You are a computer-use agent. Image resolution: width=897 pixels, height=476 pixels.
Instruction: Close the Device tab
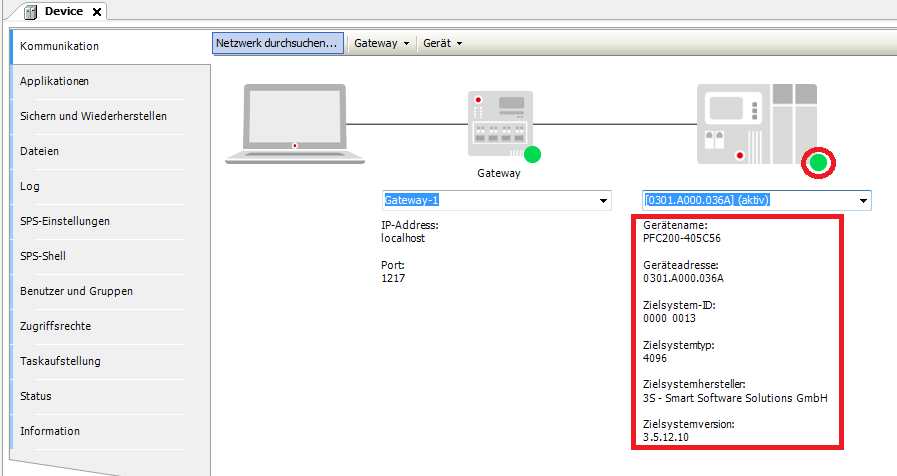(96, 12)
